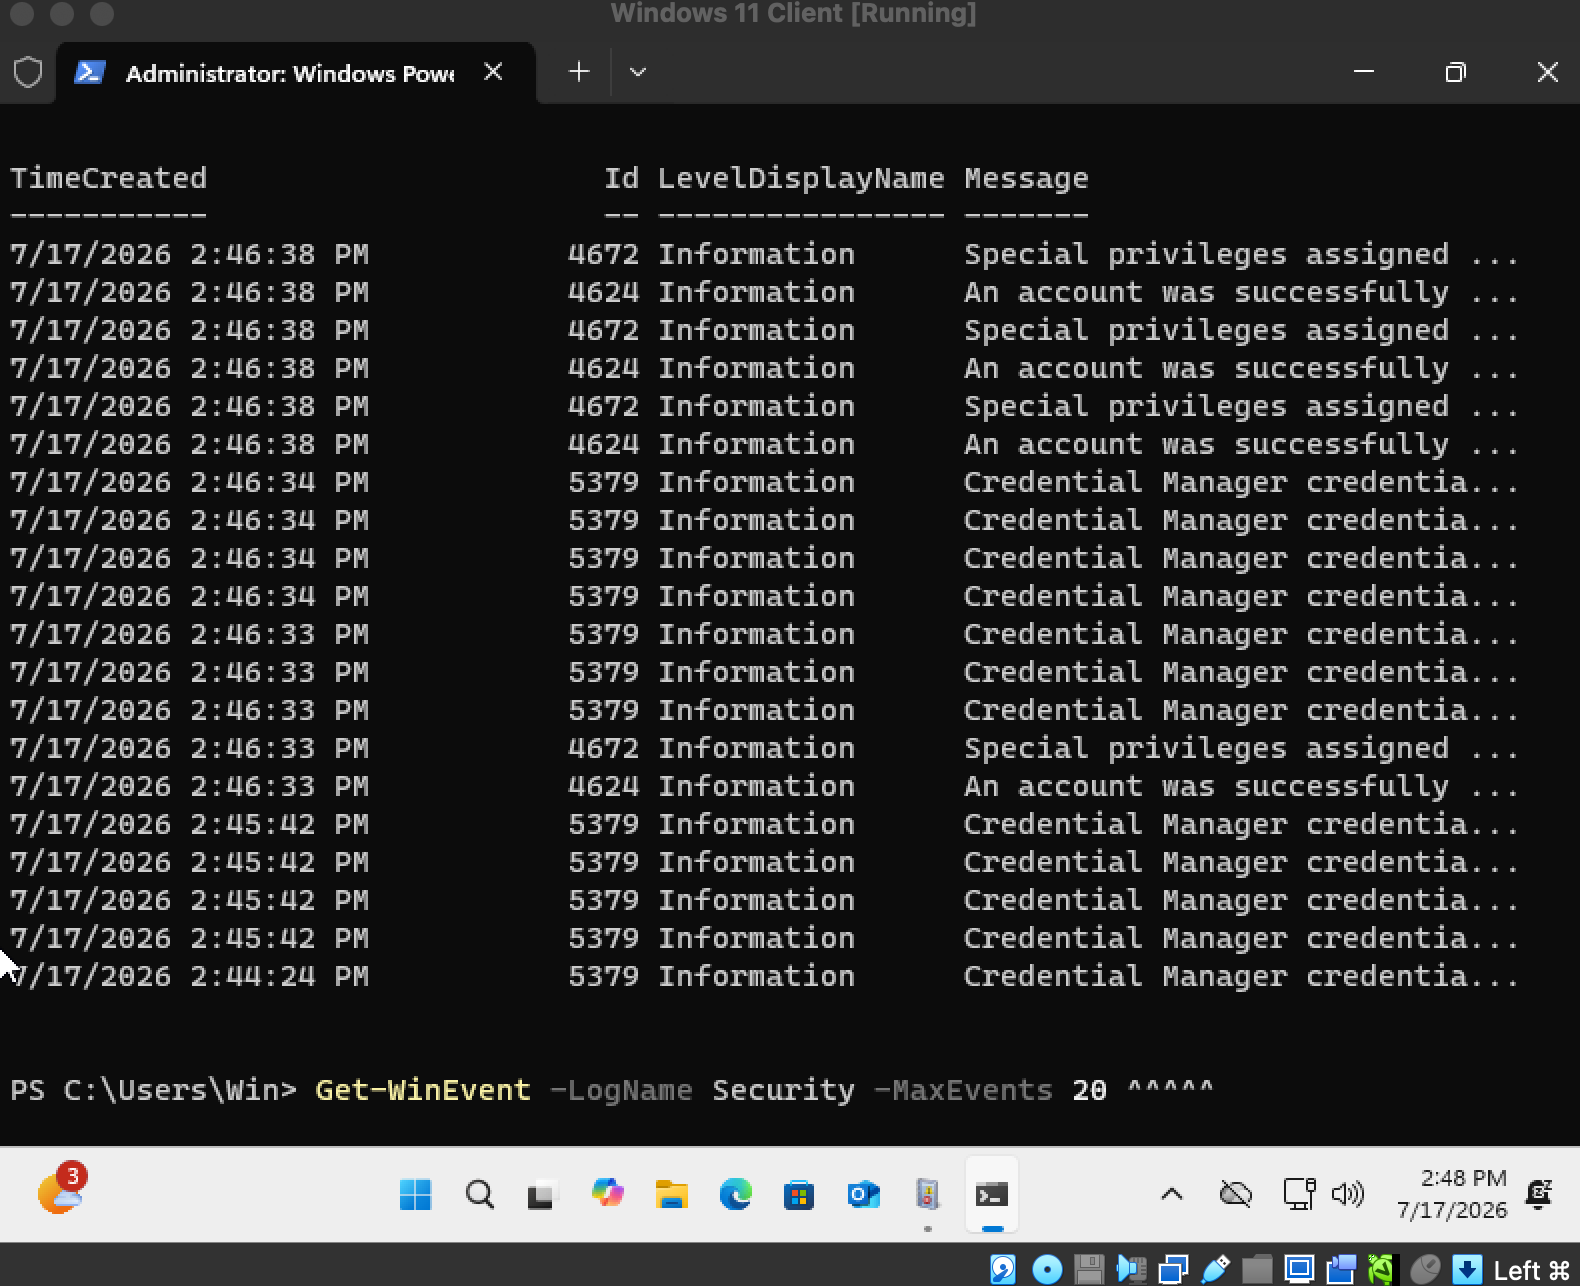Viewport: 1580px width, 1286px height.
Task: Click the Message column header
Action: pos(1026,178)
